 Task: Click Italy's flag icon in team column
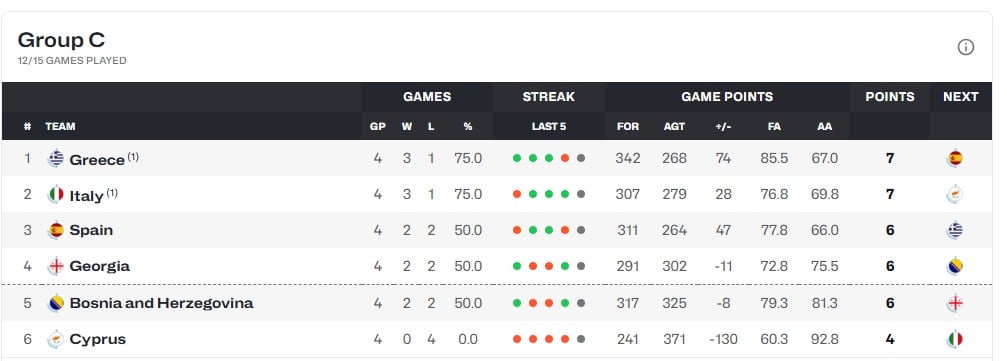56,194
